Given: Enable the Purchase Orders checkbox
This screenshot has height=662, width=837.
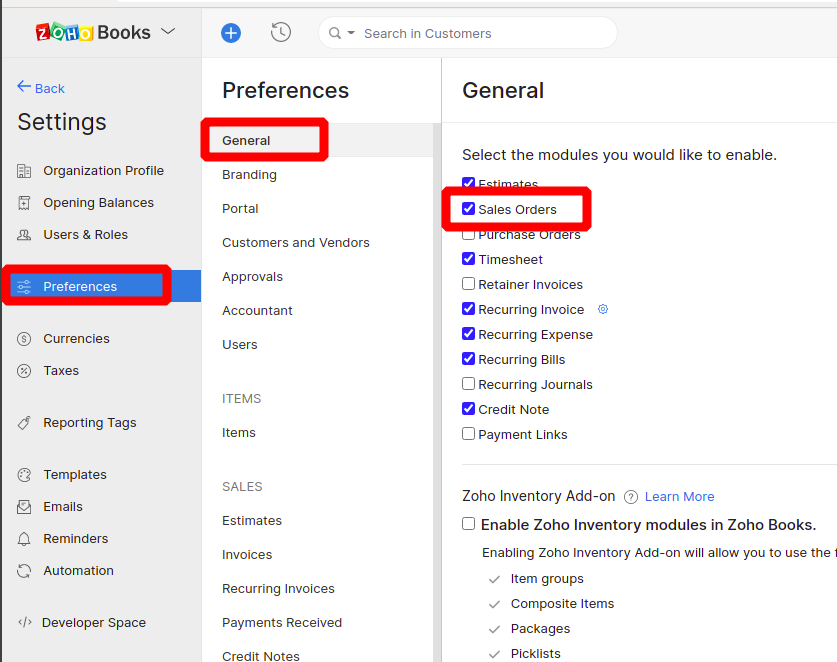Looking at the screenshot, I should [468, 235].
